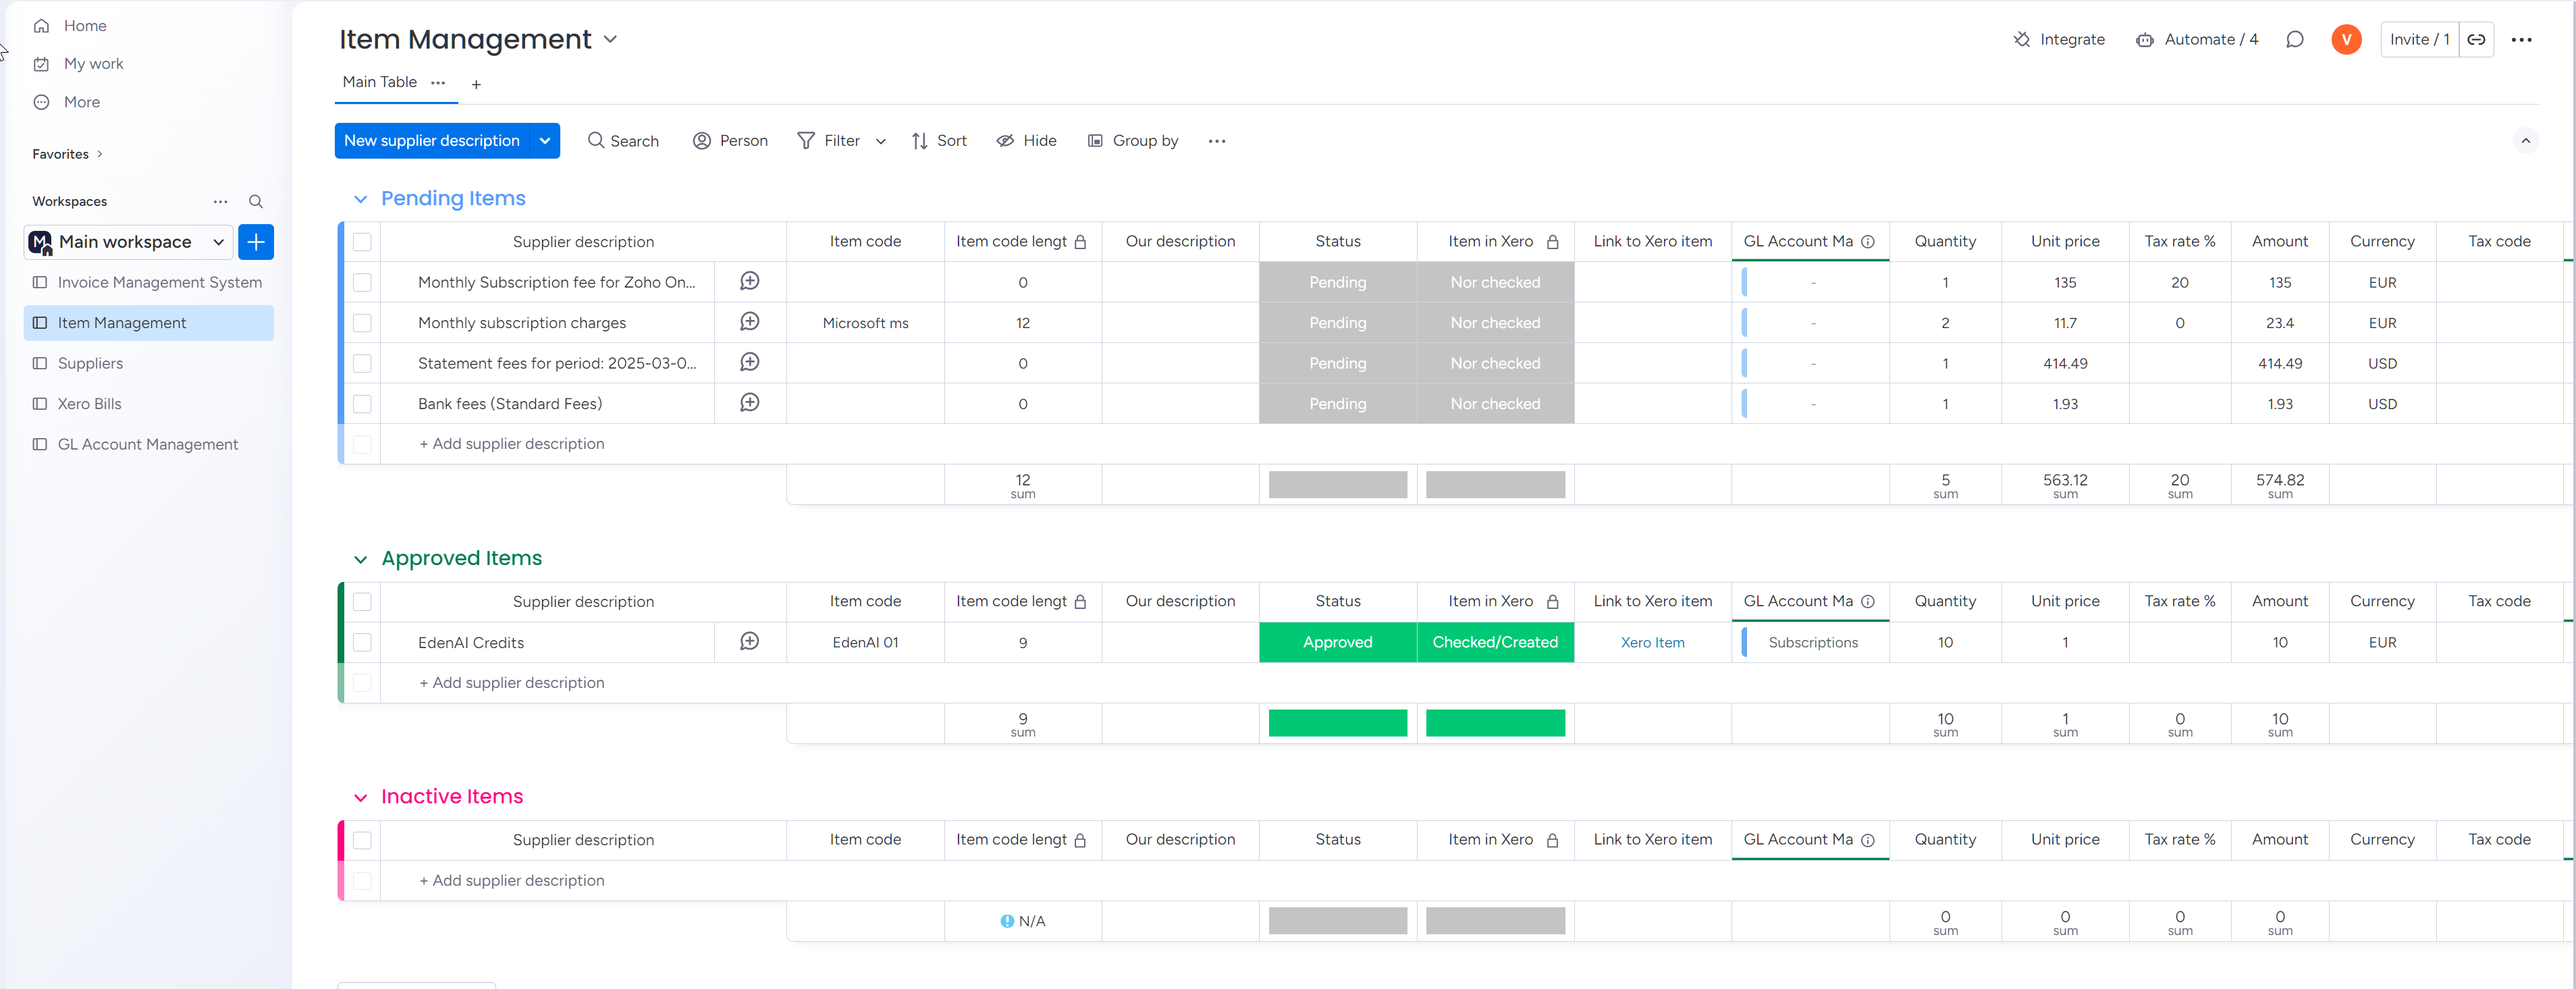Viewport: 2576px width, 989px height.
Task: Check the Monthly subscription charges row checkbox
Action: [362, 323]
